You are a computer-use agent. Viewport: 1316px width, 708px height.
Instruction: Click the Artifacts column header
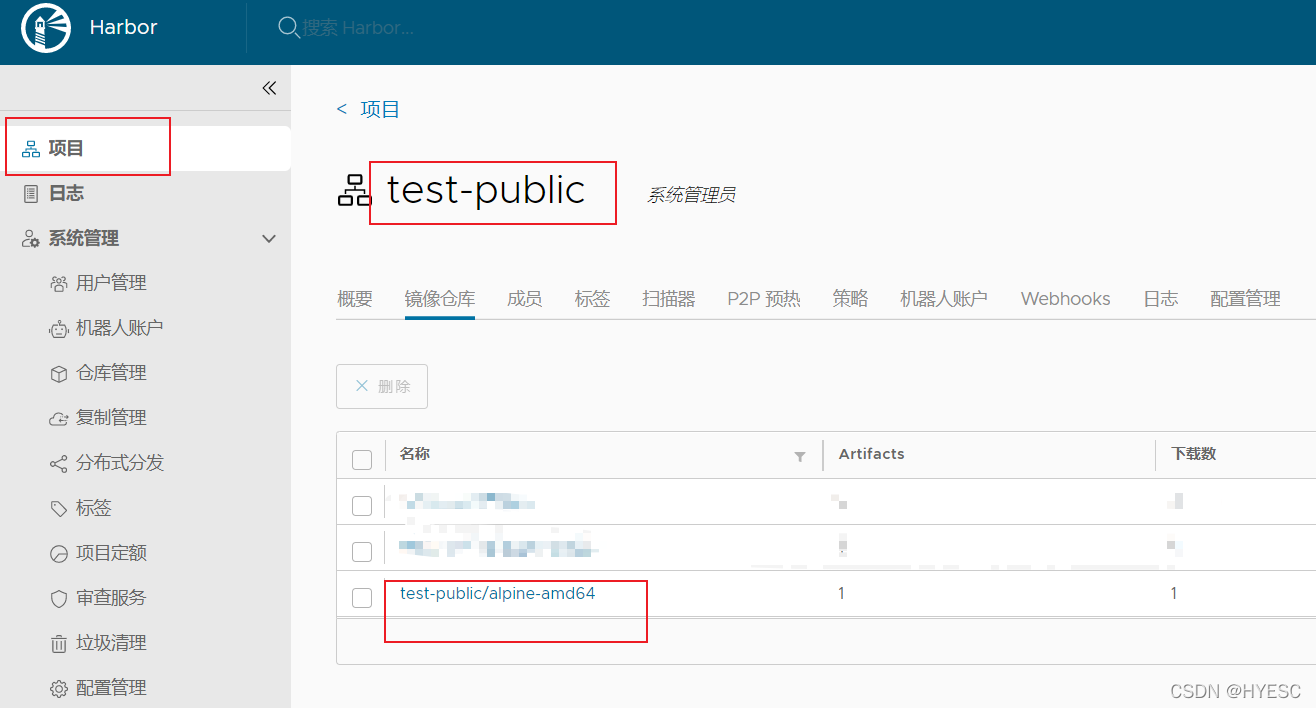click(871, 453)
